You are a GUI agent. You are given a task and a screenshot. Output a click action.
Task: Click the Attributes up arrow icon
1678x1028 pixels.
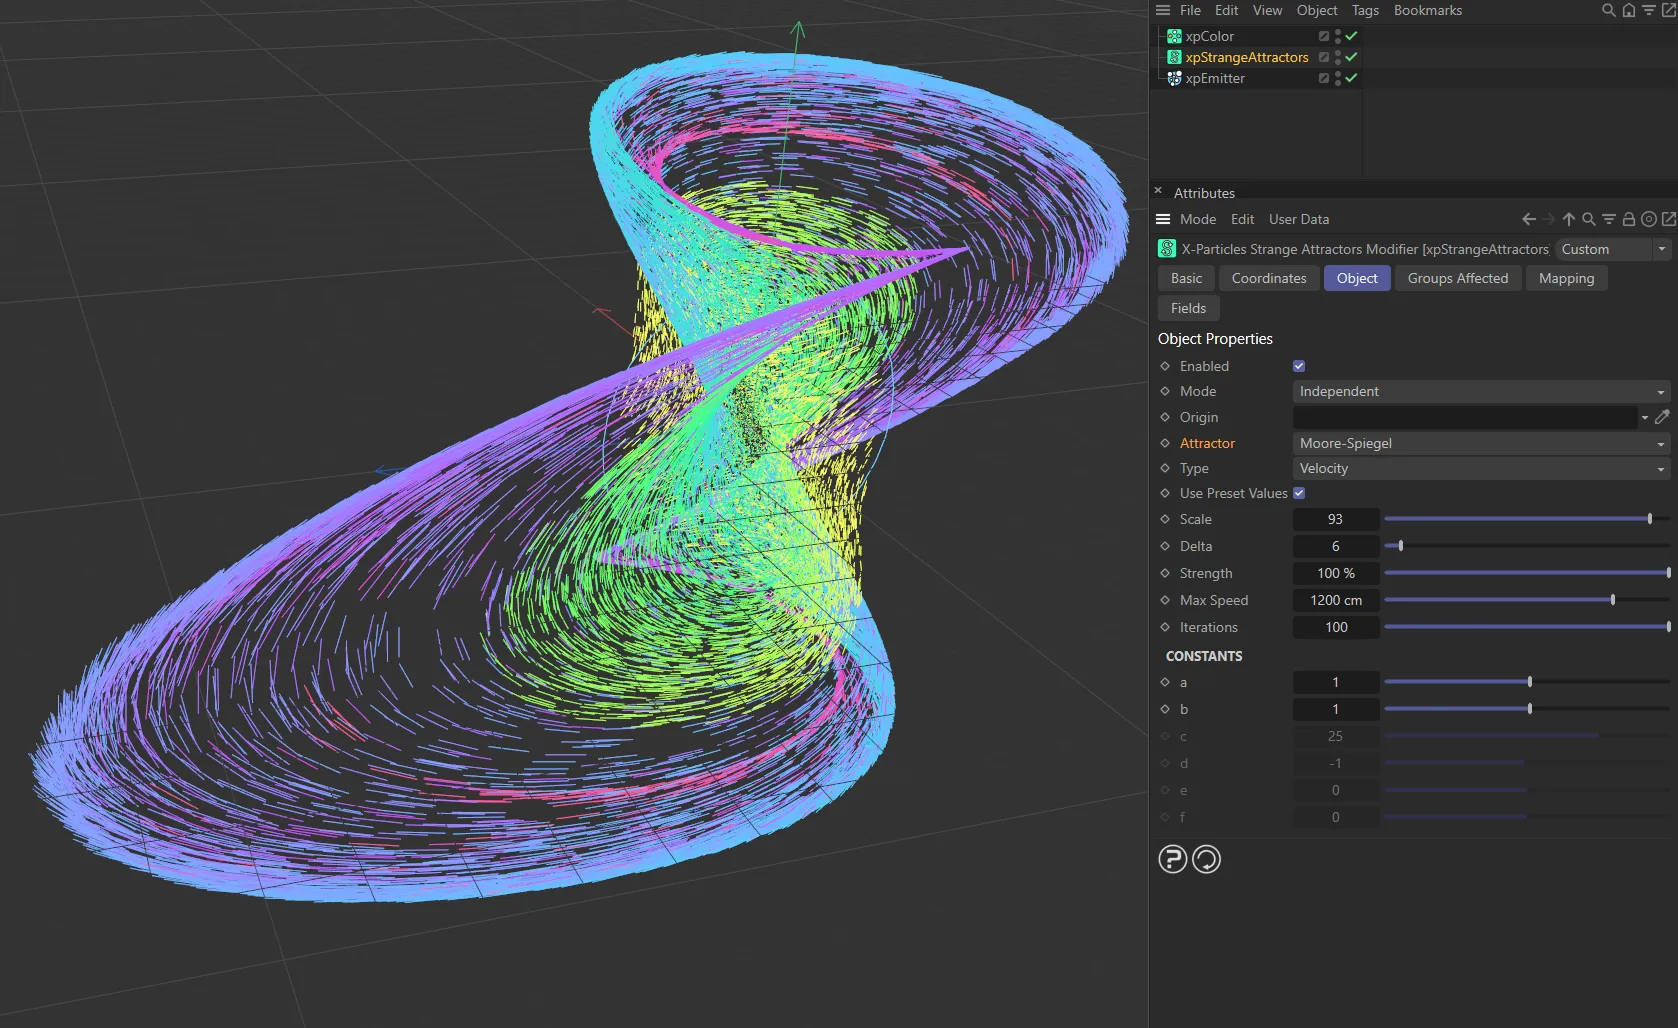pos(1568,219)
